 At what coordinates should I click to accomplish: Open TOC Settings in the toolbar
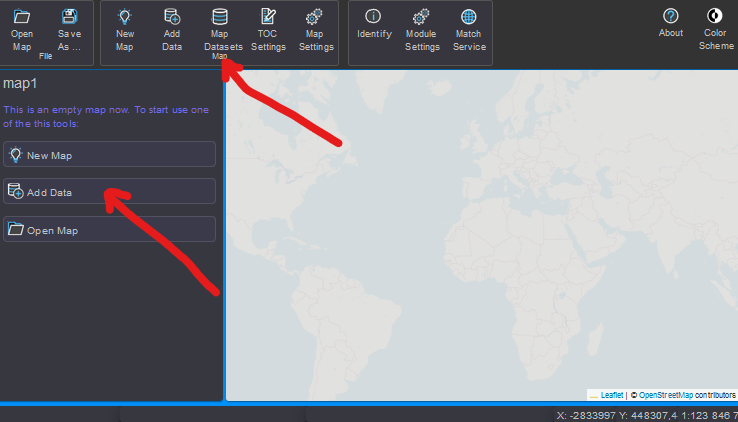tap(268, 31)
